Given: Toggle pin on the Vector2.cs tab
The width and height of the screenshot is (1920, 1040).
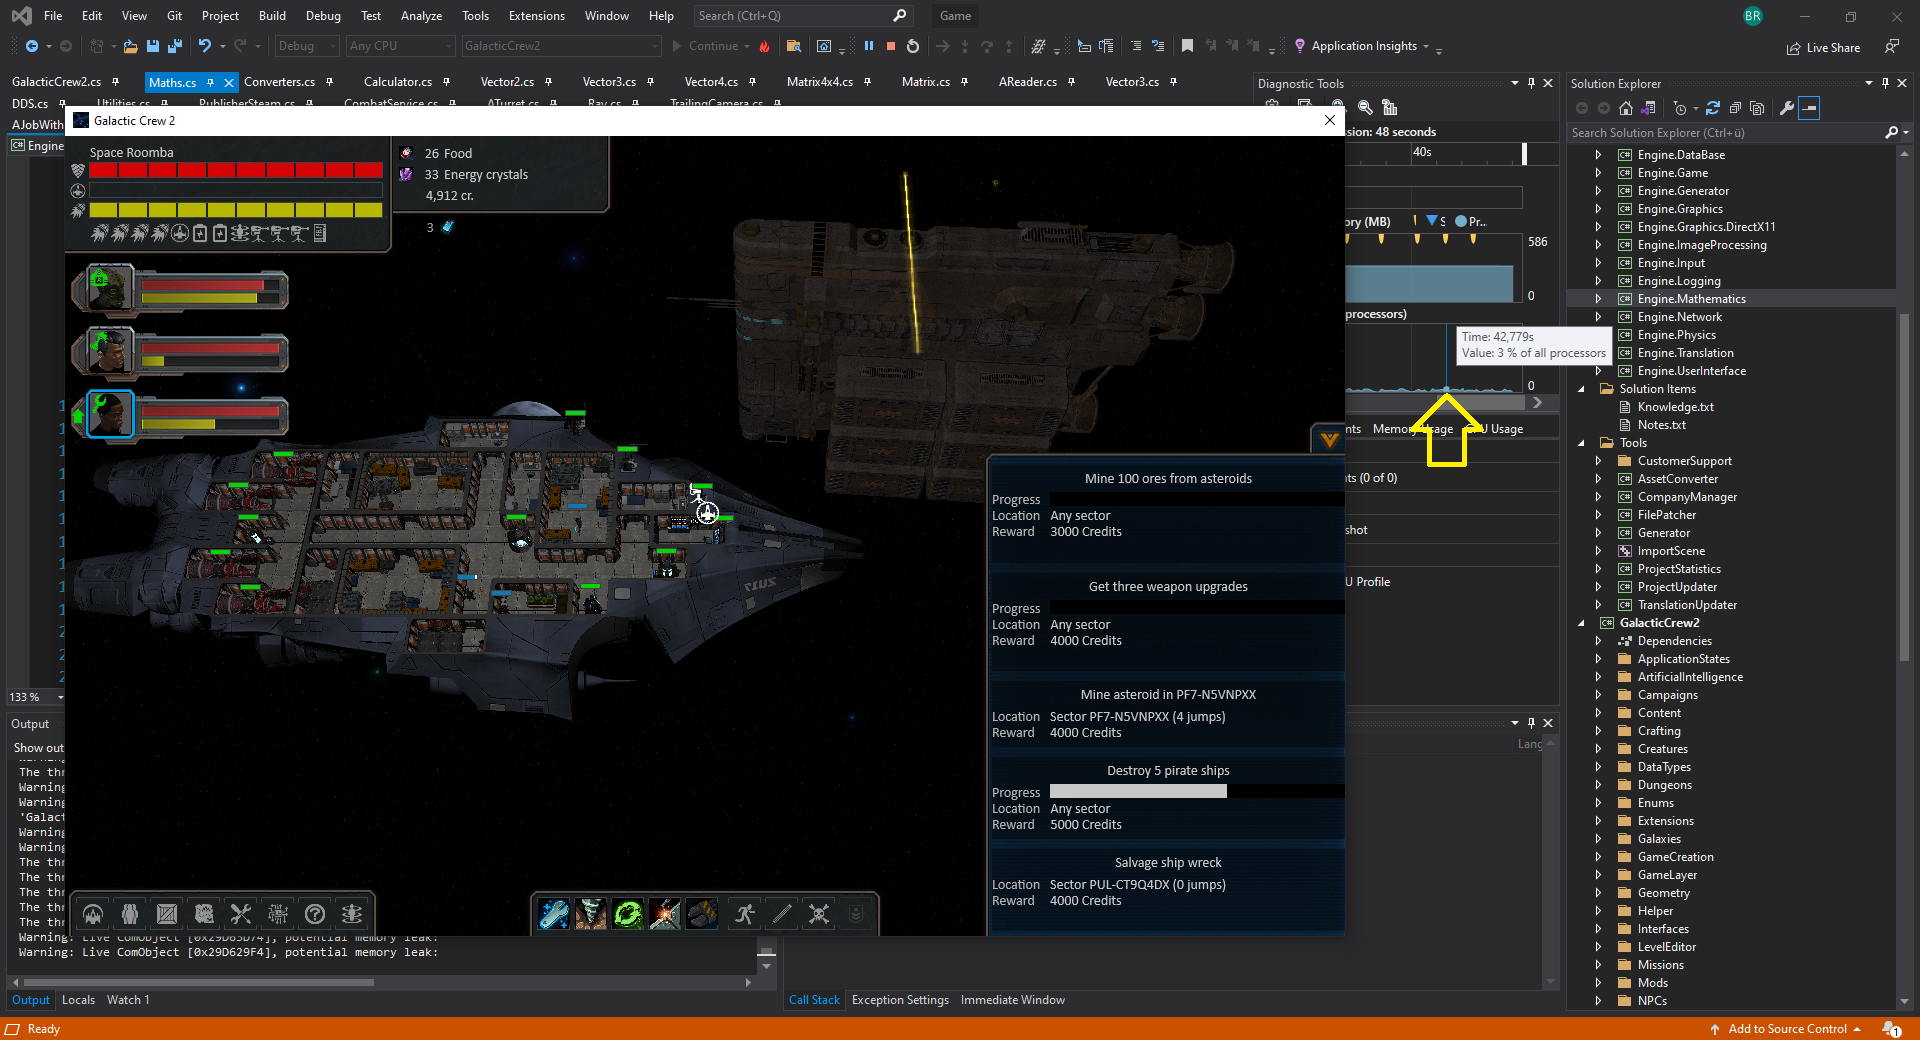Looking at the screenshot, I should [x=548, y=82].
